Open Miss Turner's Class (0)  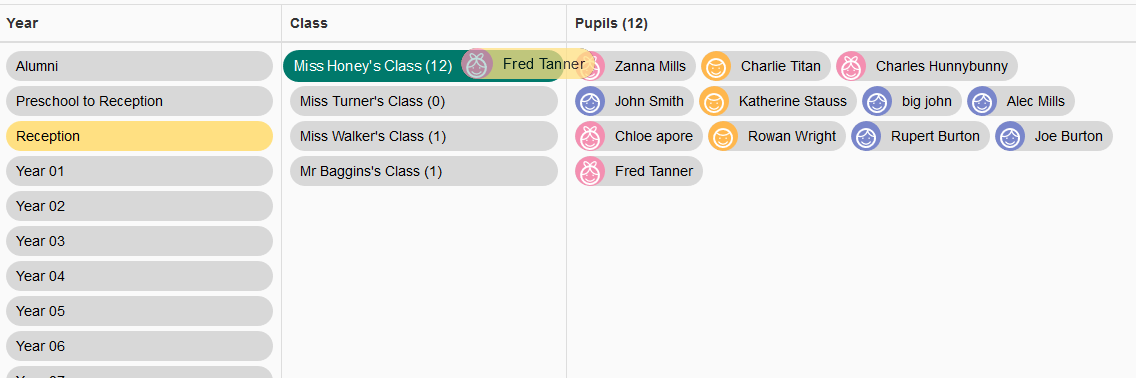tap(424, 101)
